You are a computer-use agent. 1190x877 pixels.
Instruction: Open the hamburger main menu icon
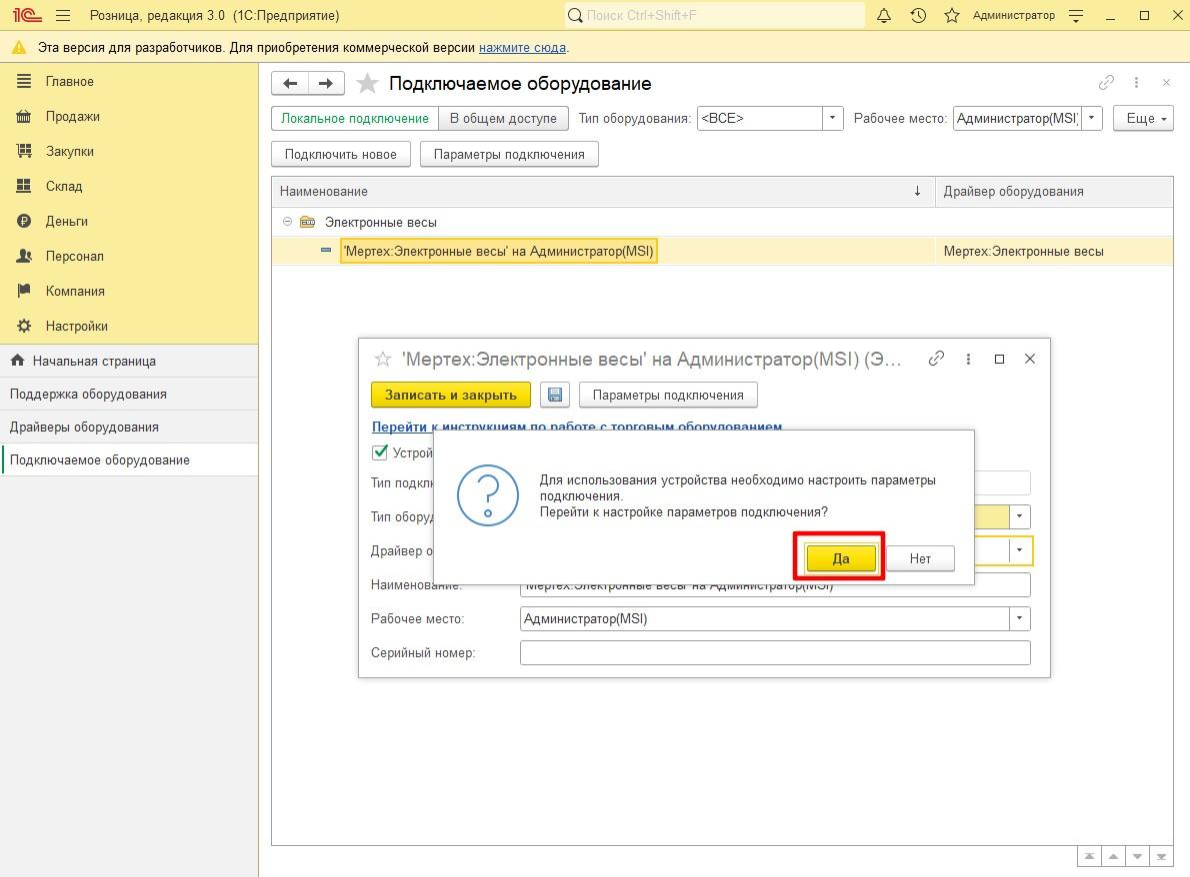(63, 16)
